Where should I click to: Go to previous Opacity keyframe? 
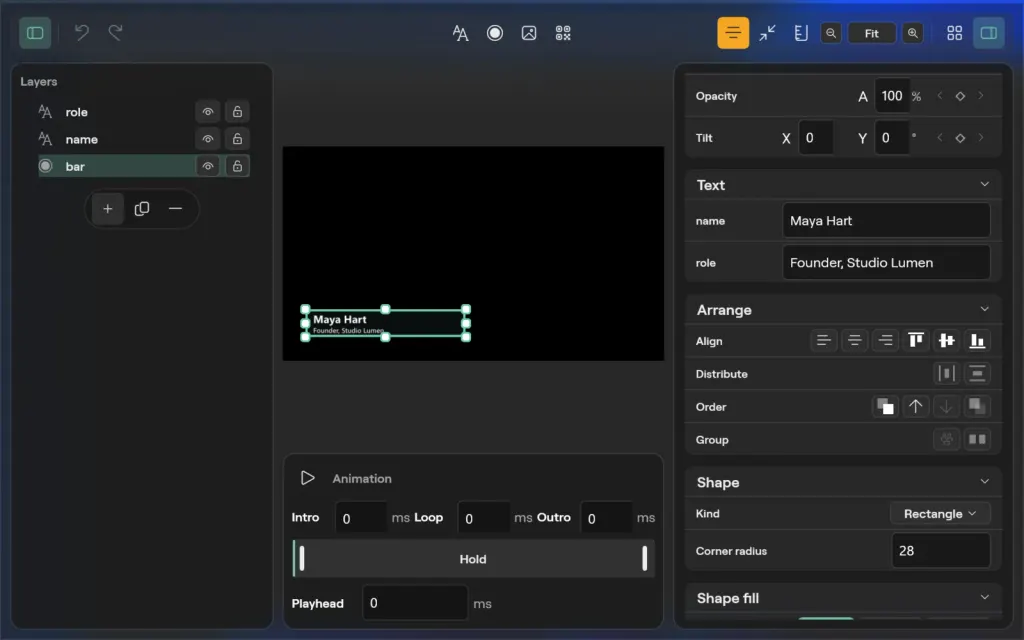(x=940, y=96)
